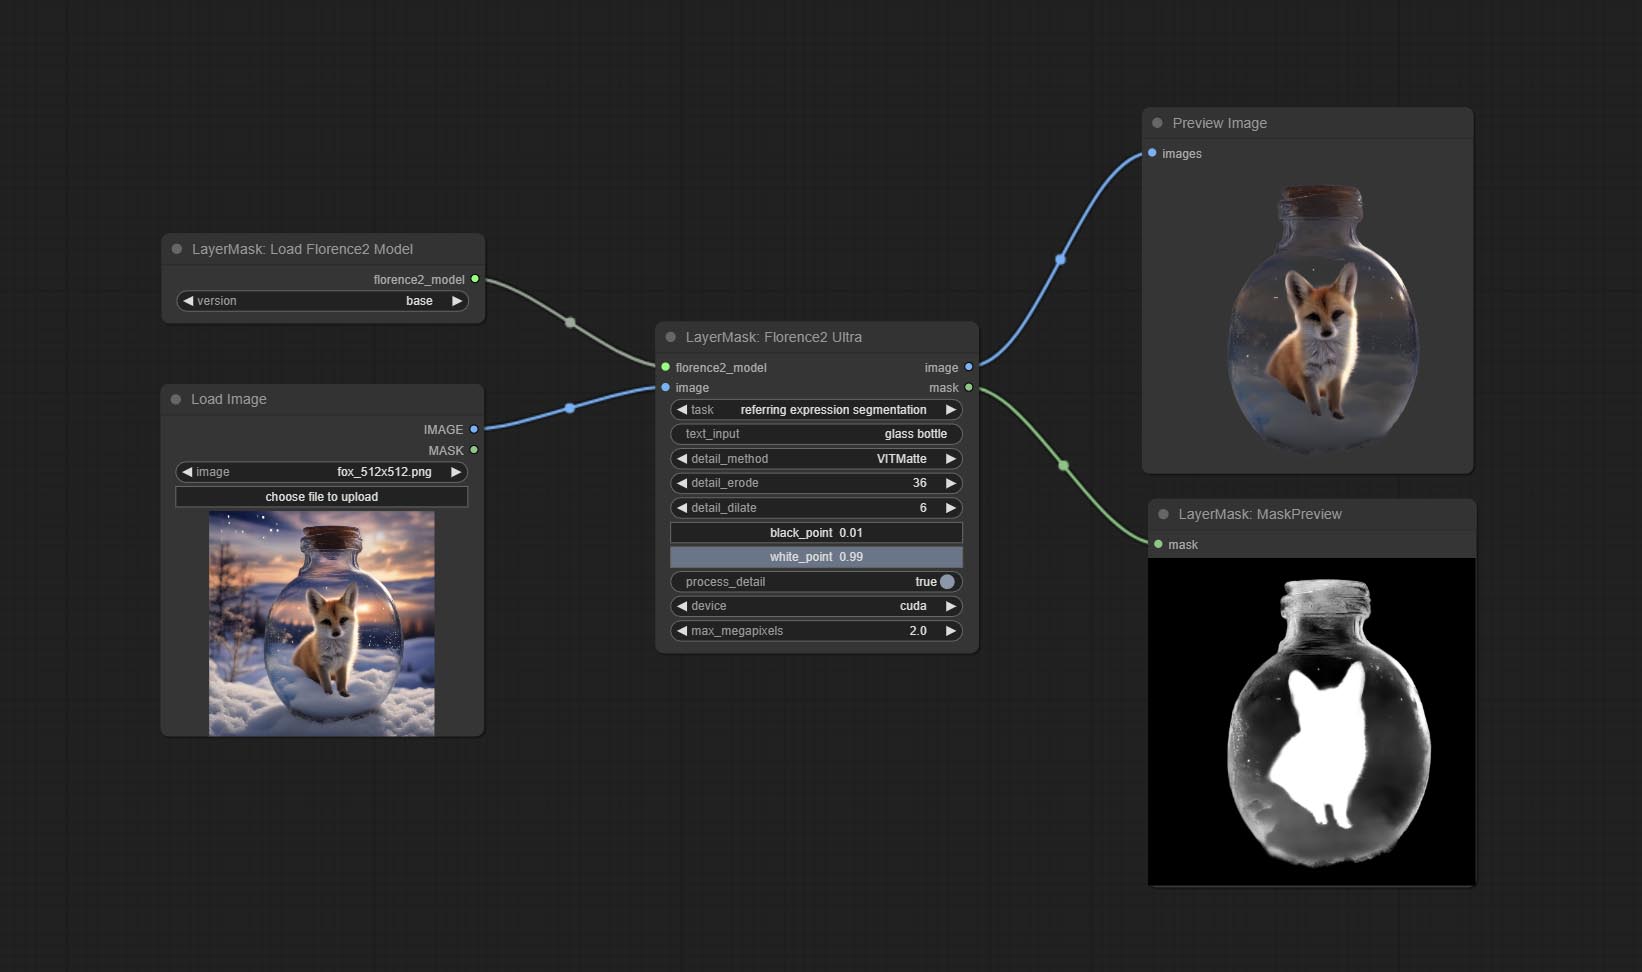
Task: Open the task dropdown referring expression segmentation
Action: pyautogui.click(x=816, y=410)
